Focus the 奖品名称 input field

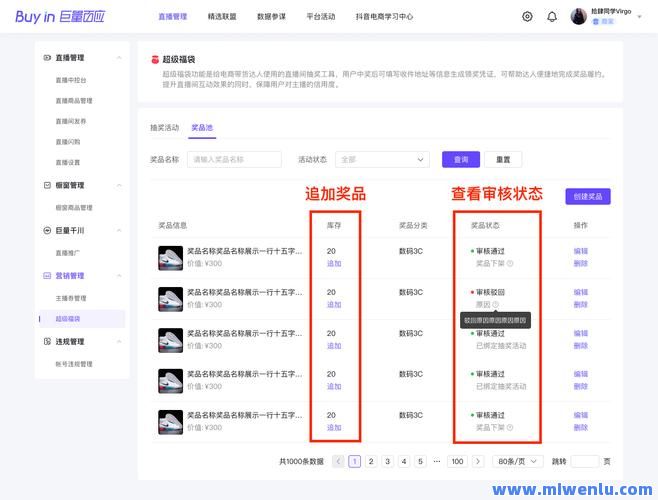[x=234, y=159]
